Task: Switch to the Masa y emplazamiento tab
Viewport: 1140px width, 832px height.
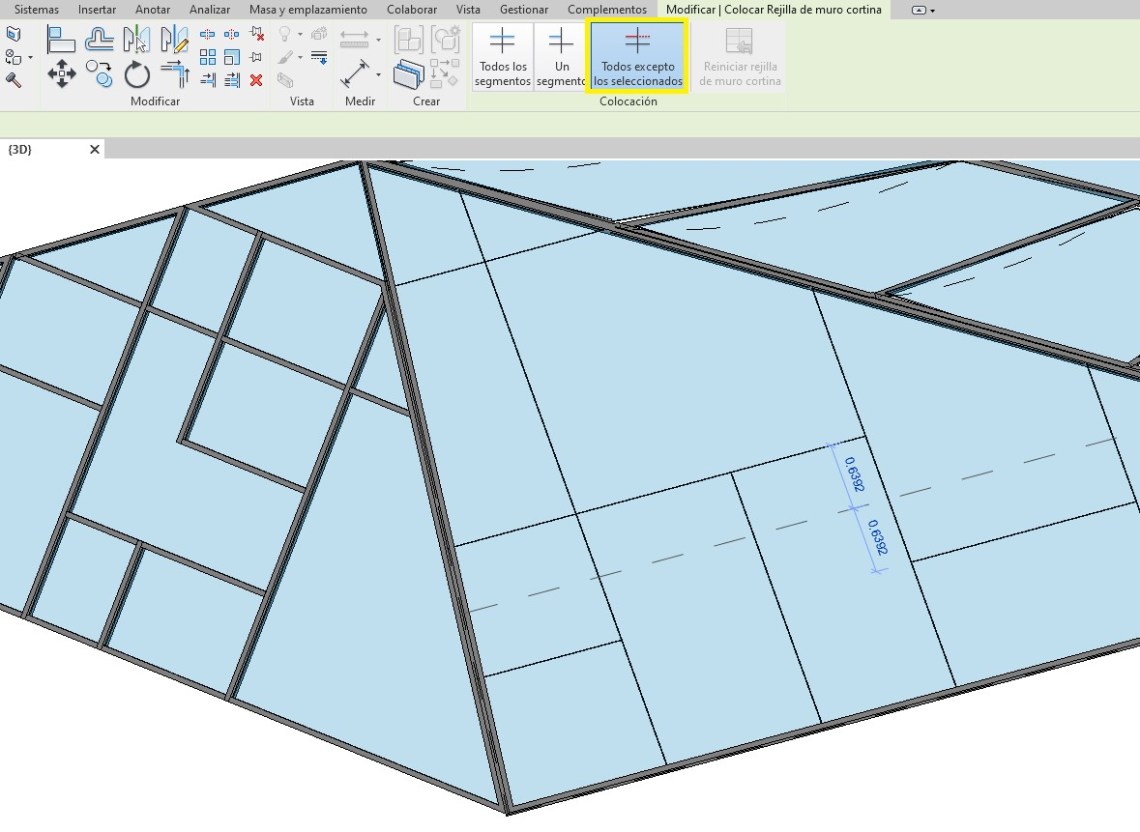Action: [308, 10]
